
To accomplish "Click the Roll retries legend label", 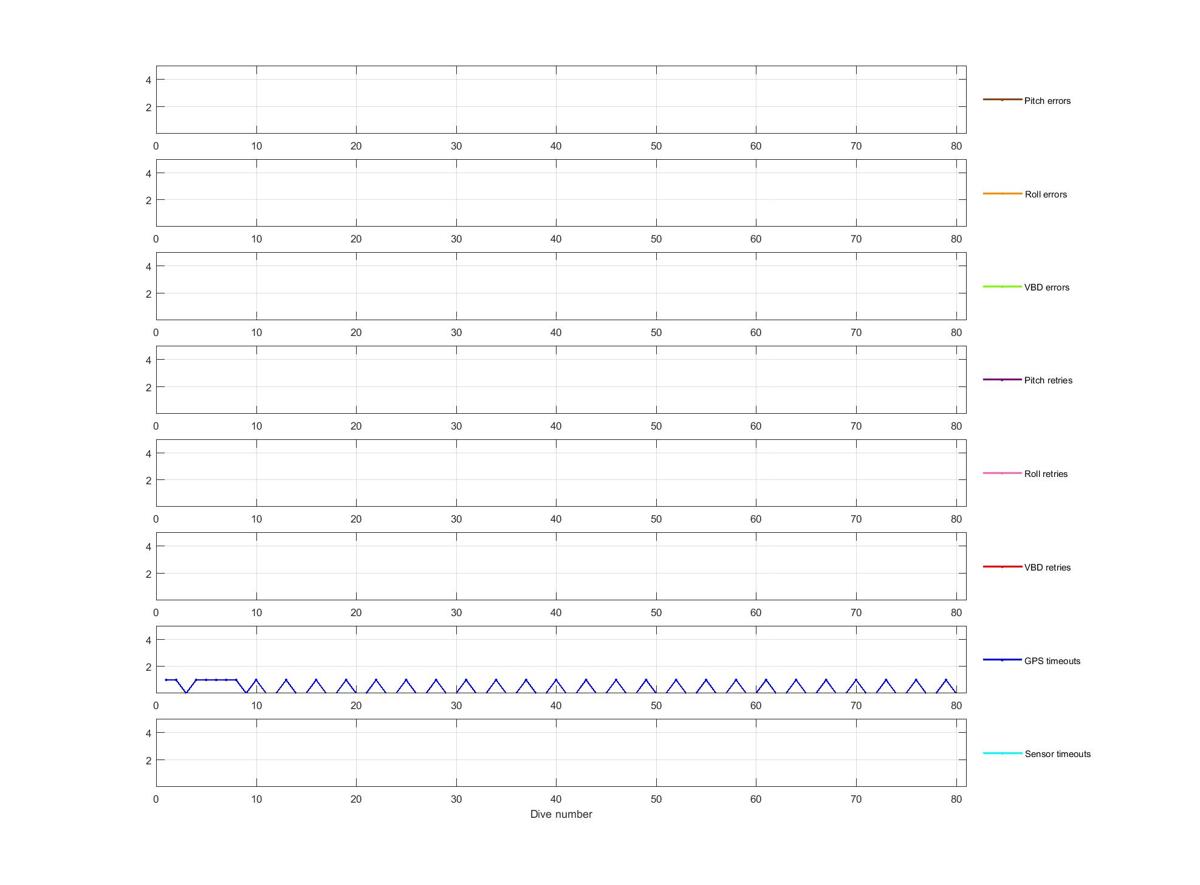I will [1046, 474].
